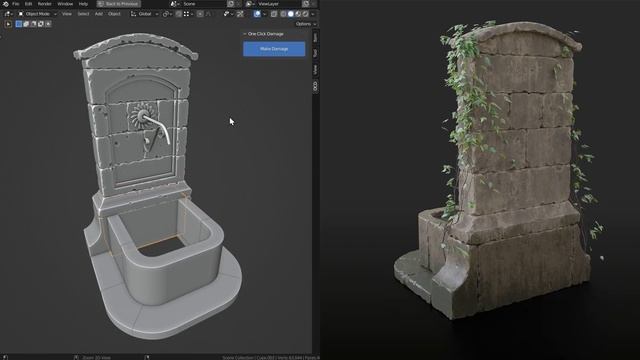Choose the invert selection mode icon
This screenshot has width=640, height=360.
click(x=41, y=24)
